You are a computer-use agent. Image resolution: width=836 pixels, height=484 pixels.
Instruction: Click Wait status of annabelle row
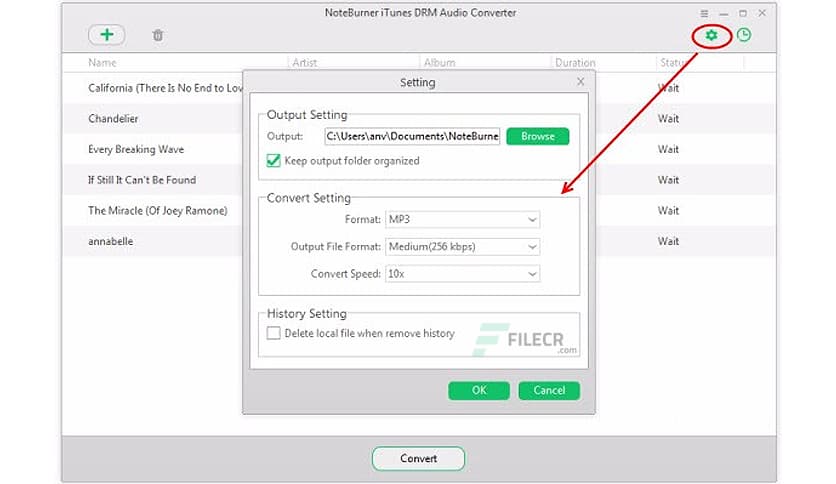point(668,241)
